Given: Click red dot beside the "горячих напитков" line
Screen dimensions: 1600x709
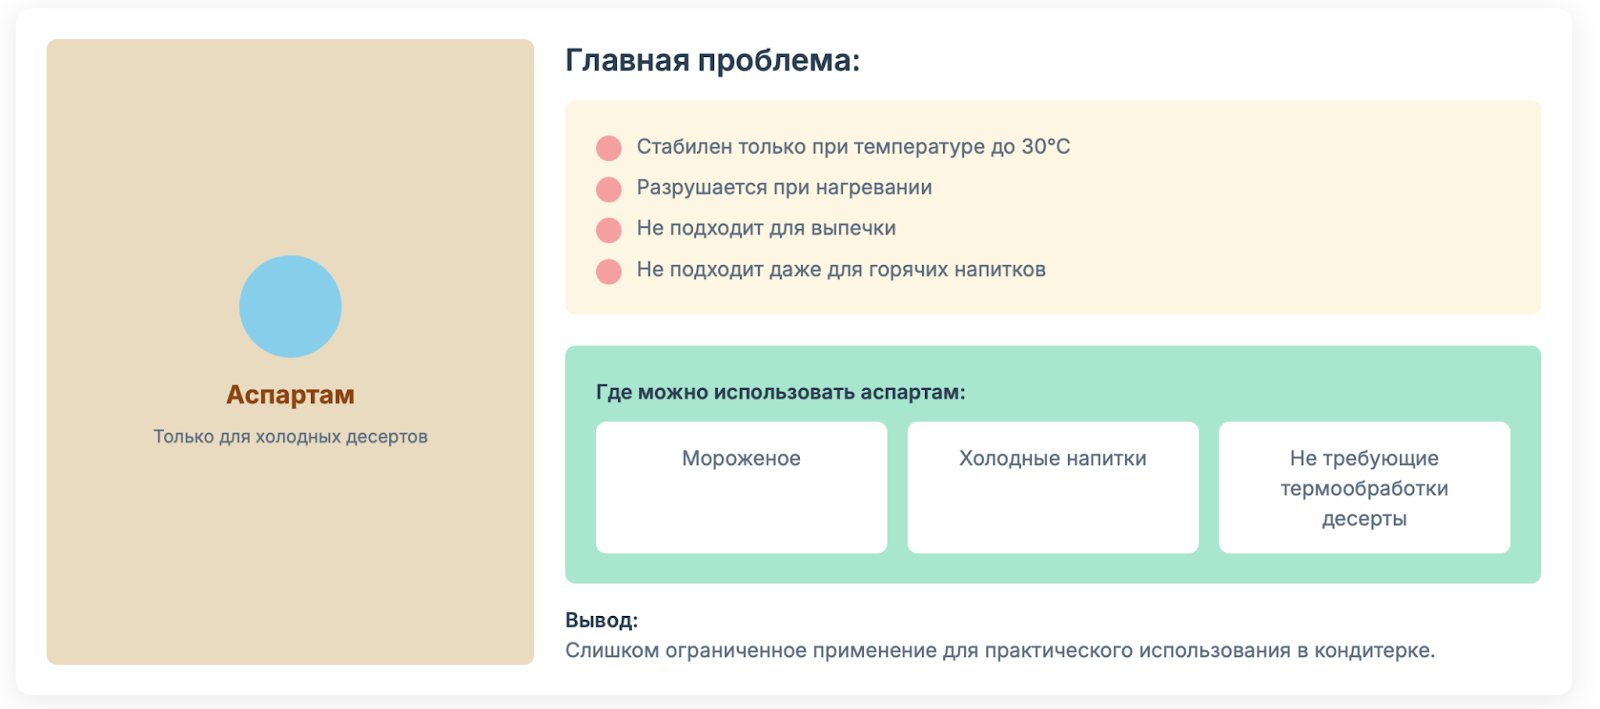Looking at the screenshot, I should click(x=609, y=271).
